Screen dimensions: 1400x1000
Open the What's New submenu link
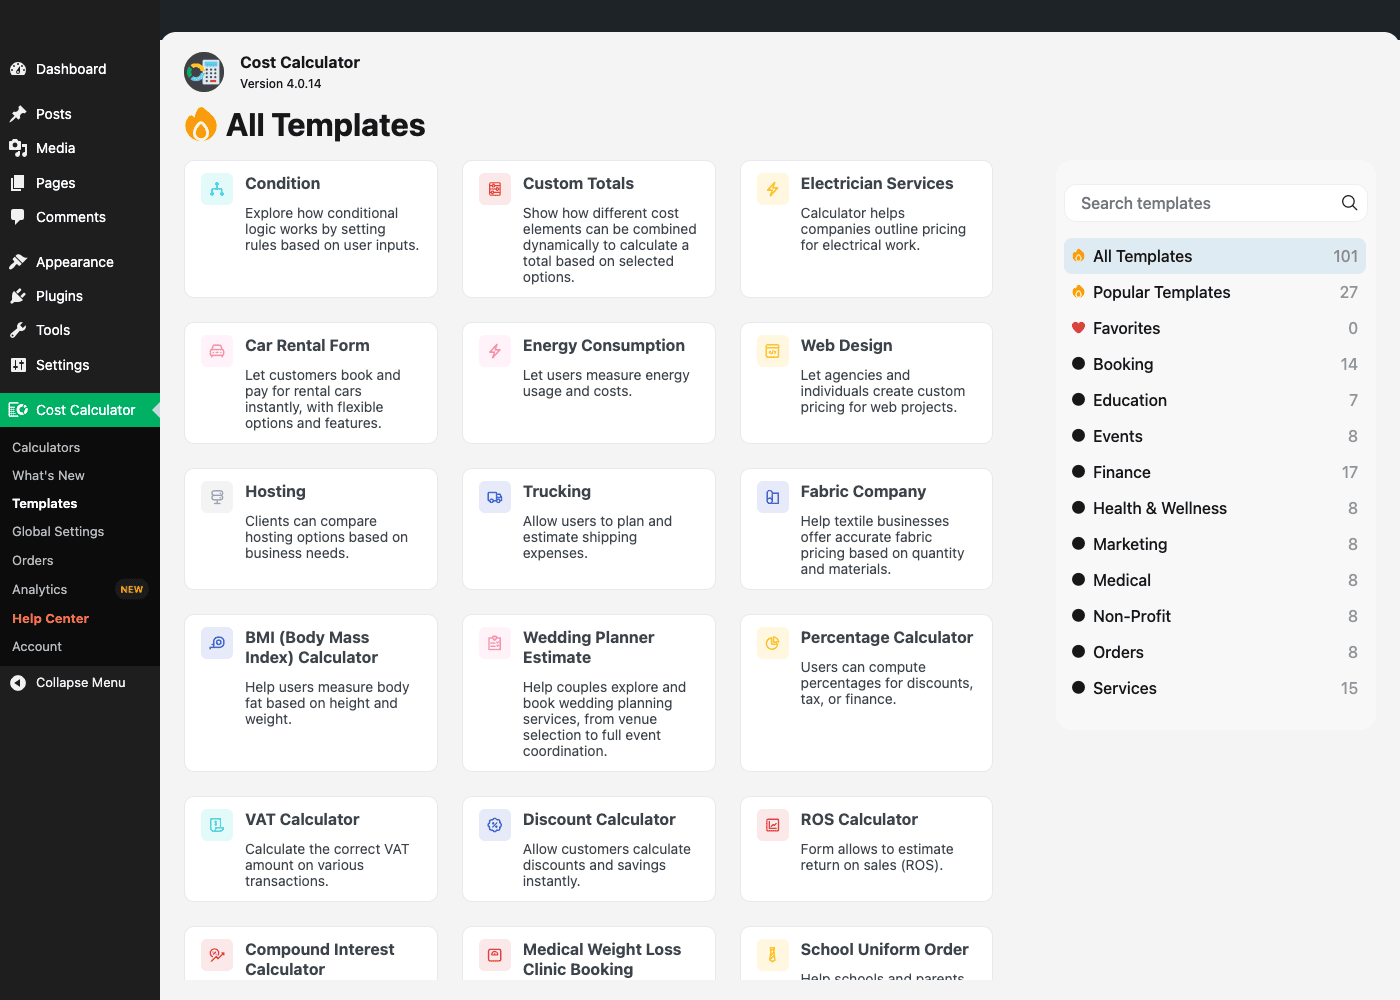[x=48, y=475]
